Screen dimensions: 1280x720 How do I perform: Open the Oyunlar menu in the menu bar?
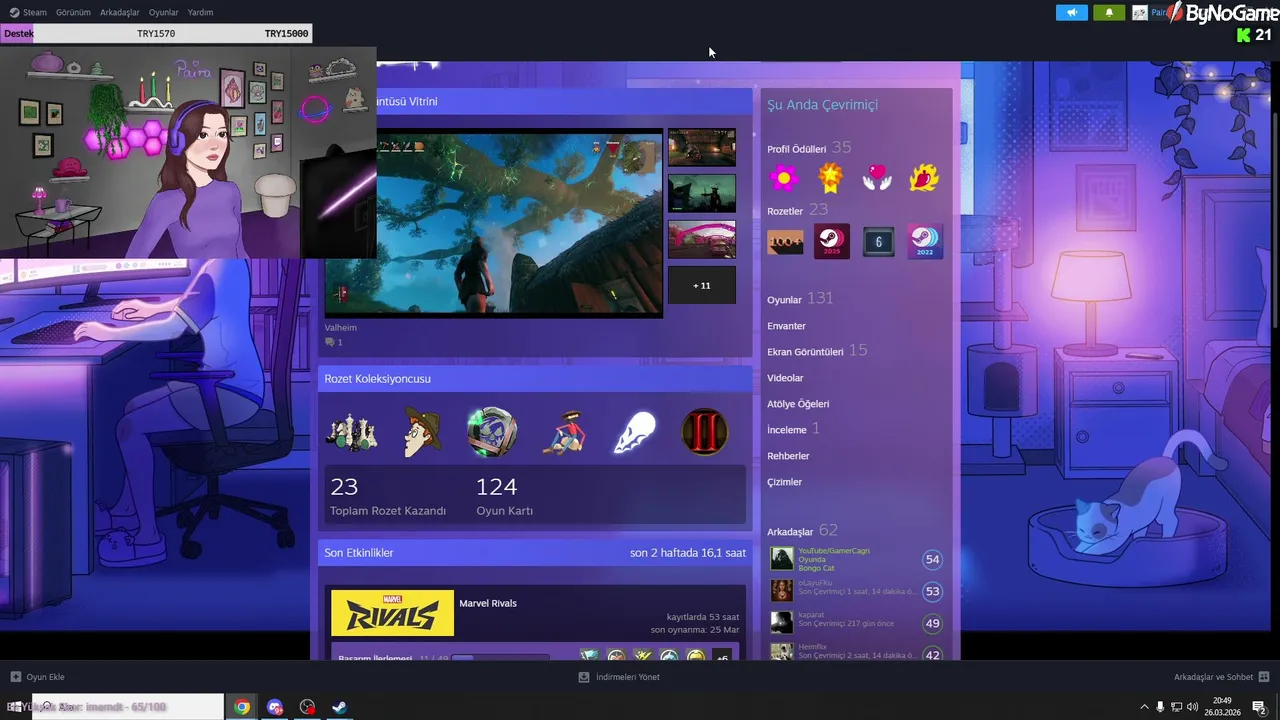click(x=163, y=12)
